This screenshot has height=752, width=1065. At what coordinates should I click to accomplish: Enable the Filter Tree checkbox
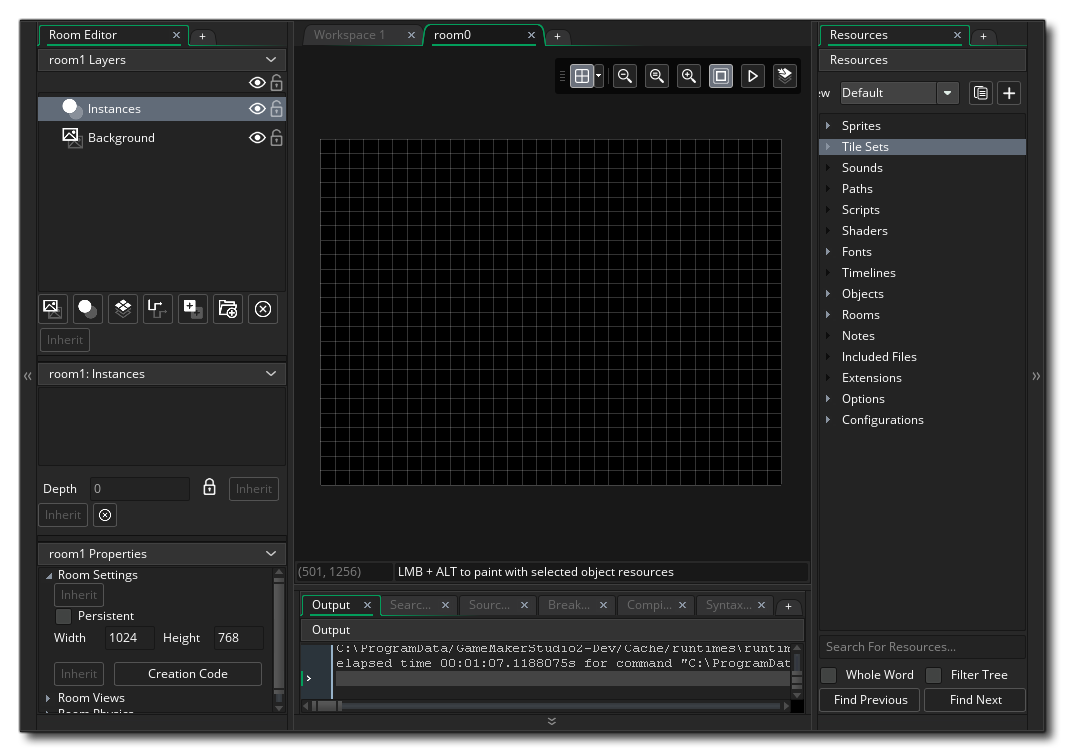(x=933, y=675)
